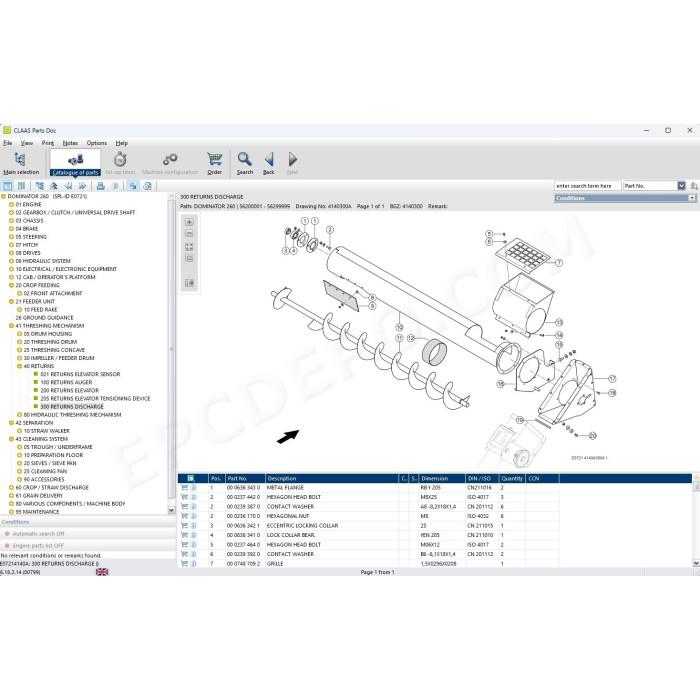The image size is (700, 700).
Task: Collapse the 41 THRESHING MECHANISM node
Action: coord(11,326)
